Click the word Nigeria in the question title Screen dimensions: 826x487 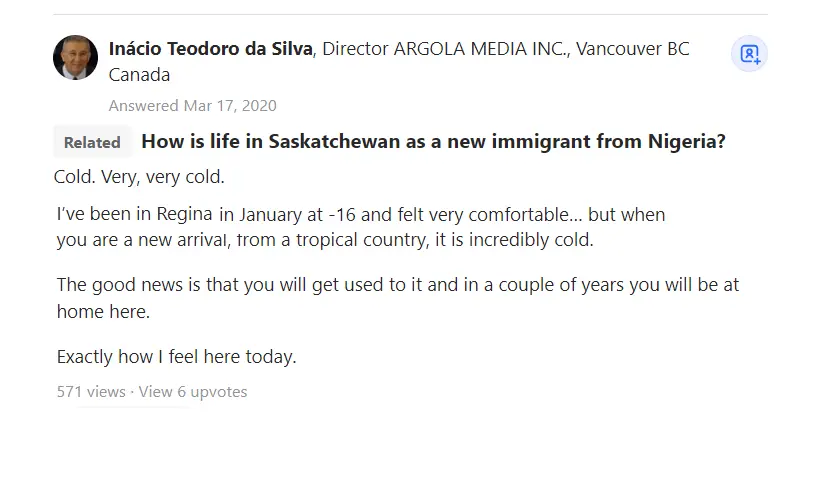pos(687,141)
